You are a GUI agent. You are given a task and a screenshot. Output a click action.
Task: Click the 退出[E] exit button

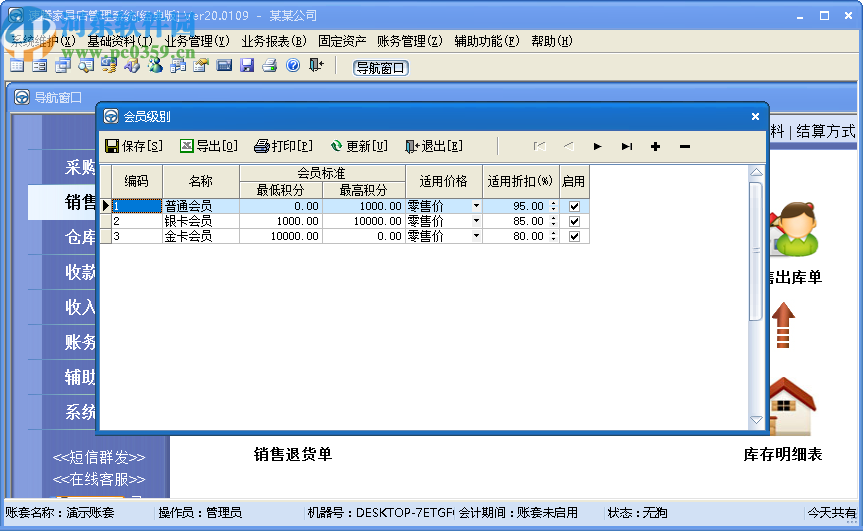click(434, 146)
